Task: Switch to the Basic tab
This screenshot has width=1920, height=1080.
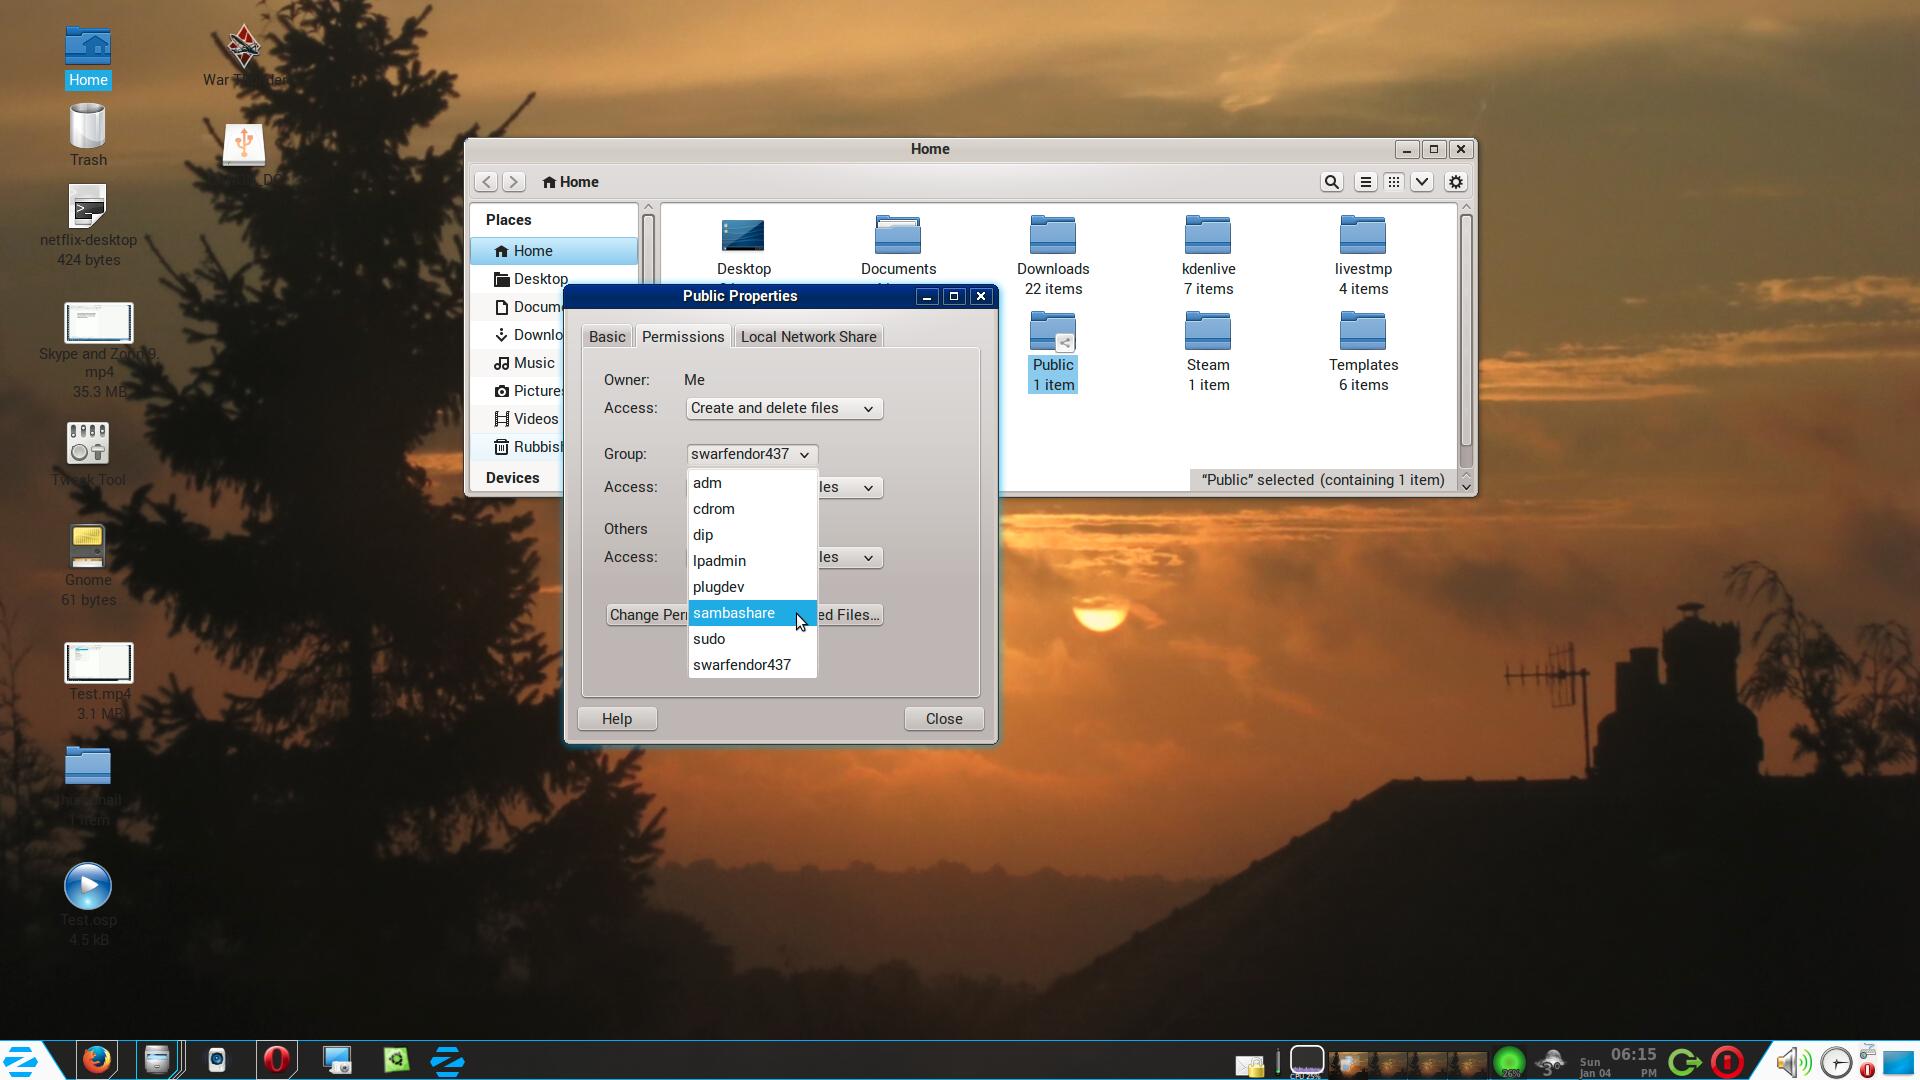Action: point(607,337)
